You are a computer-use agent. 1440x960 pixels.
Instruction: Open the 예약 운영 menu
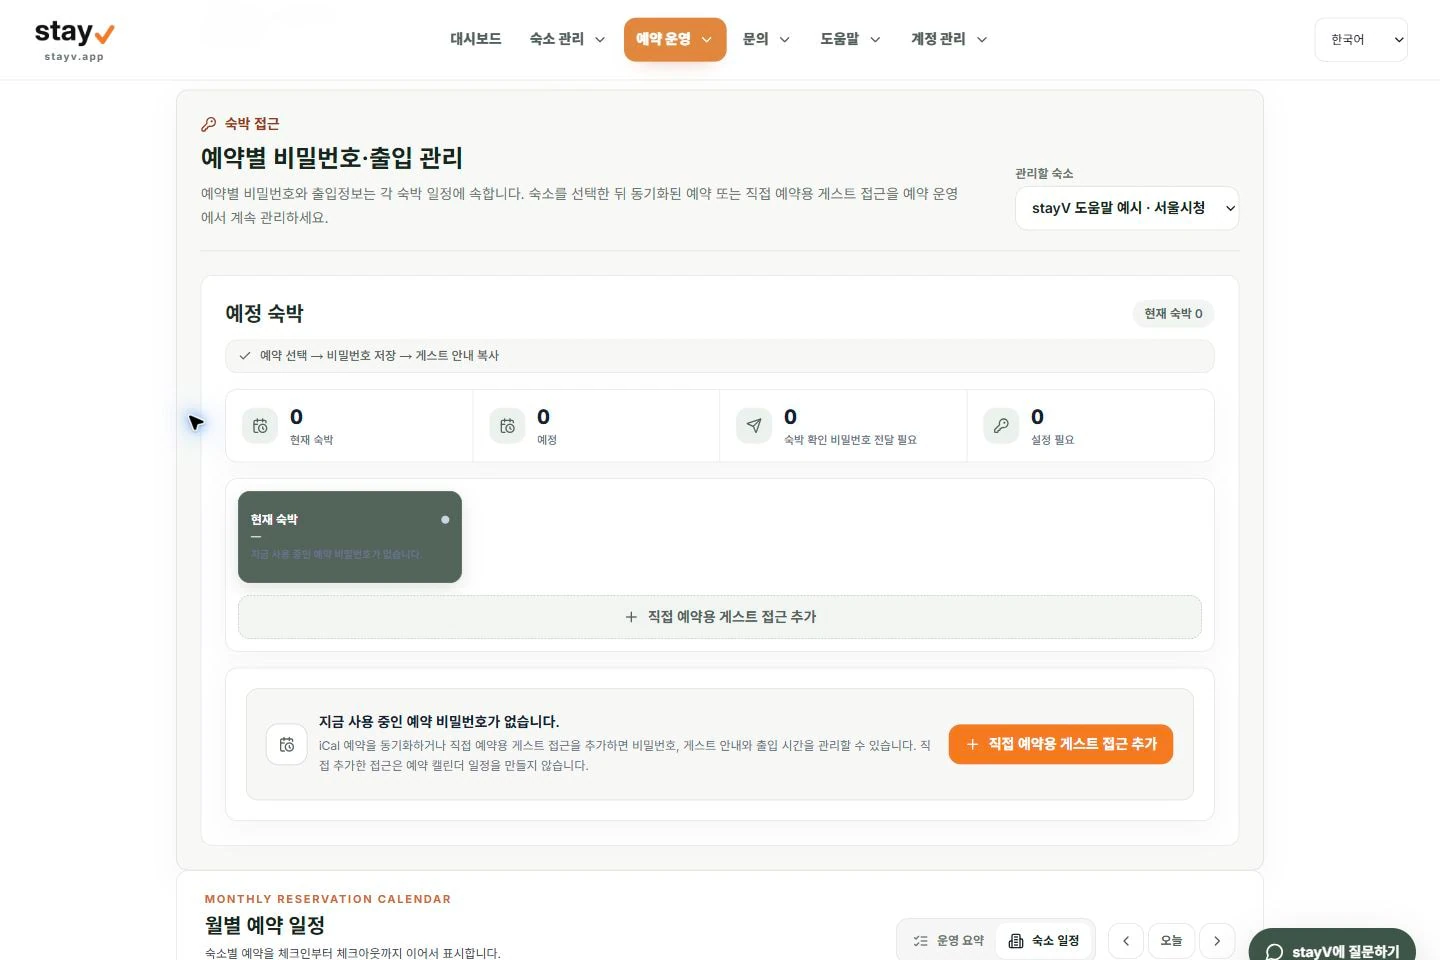[x=675, y=40]
